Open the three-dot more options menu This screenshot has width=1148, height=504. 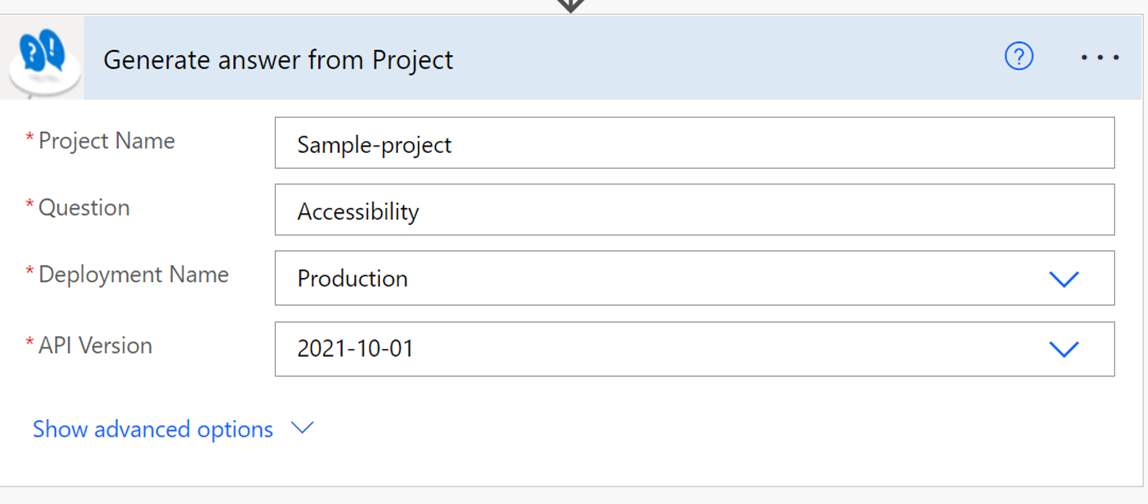coord(1100,58)
